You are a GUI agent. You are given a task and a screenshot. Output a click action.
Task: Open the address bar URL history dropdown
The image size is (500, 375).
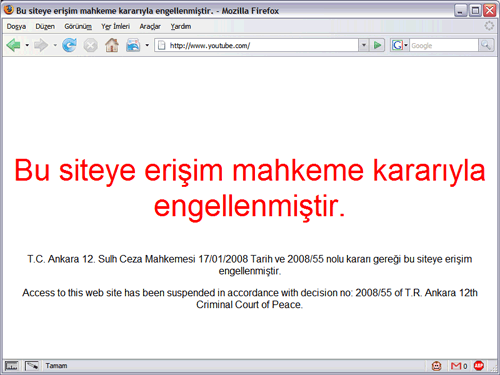[x=364, y=45]
